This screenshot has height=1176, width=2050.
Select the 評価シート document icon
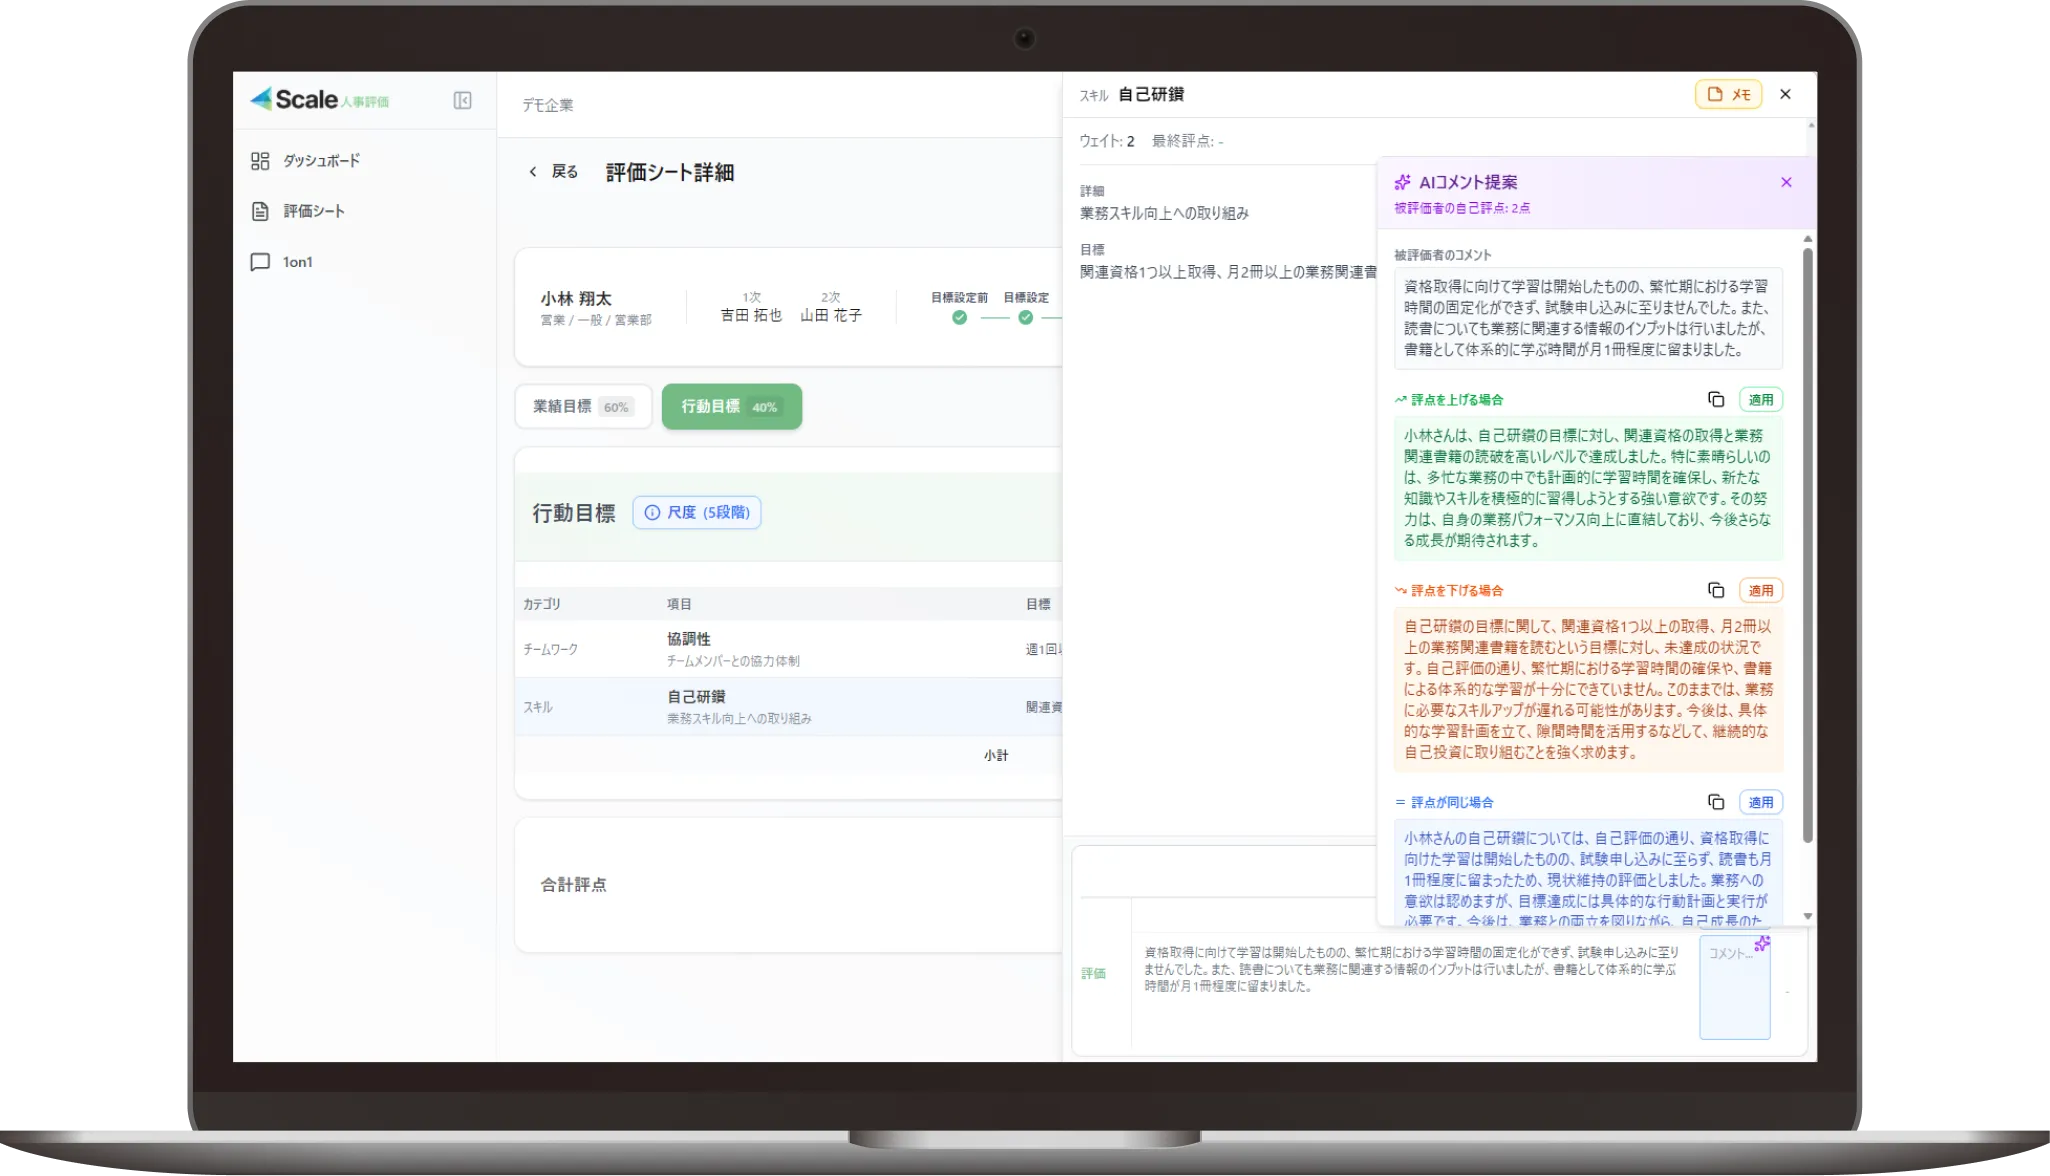pyautogui.click(x=258, y=211)
